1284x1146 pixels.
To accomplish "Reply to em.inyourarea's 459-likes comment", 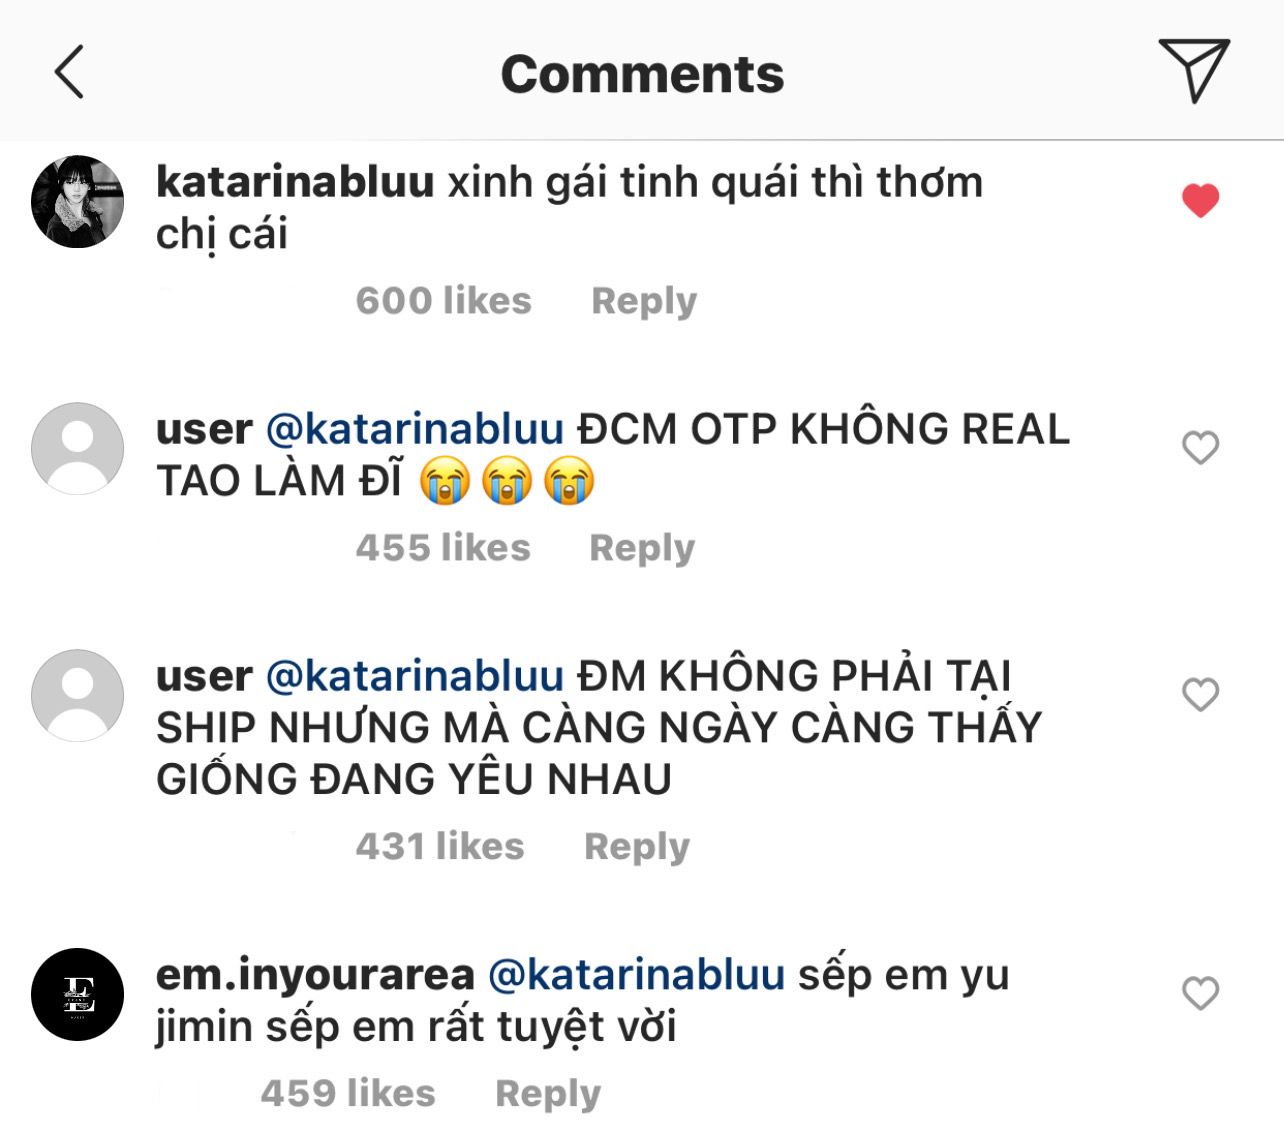I will click(x=548, y=1094).
